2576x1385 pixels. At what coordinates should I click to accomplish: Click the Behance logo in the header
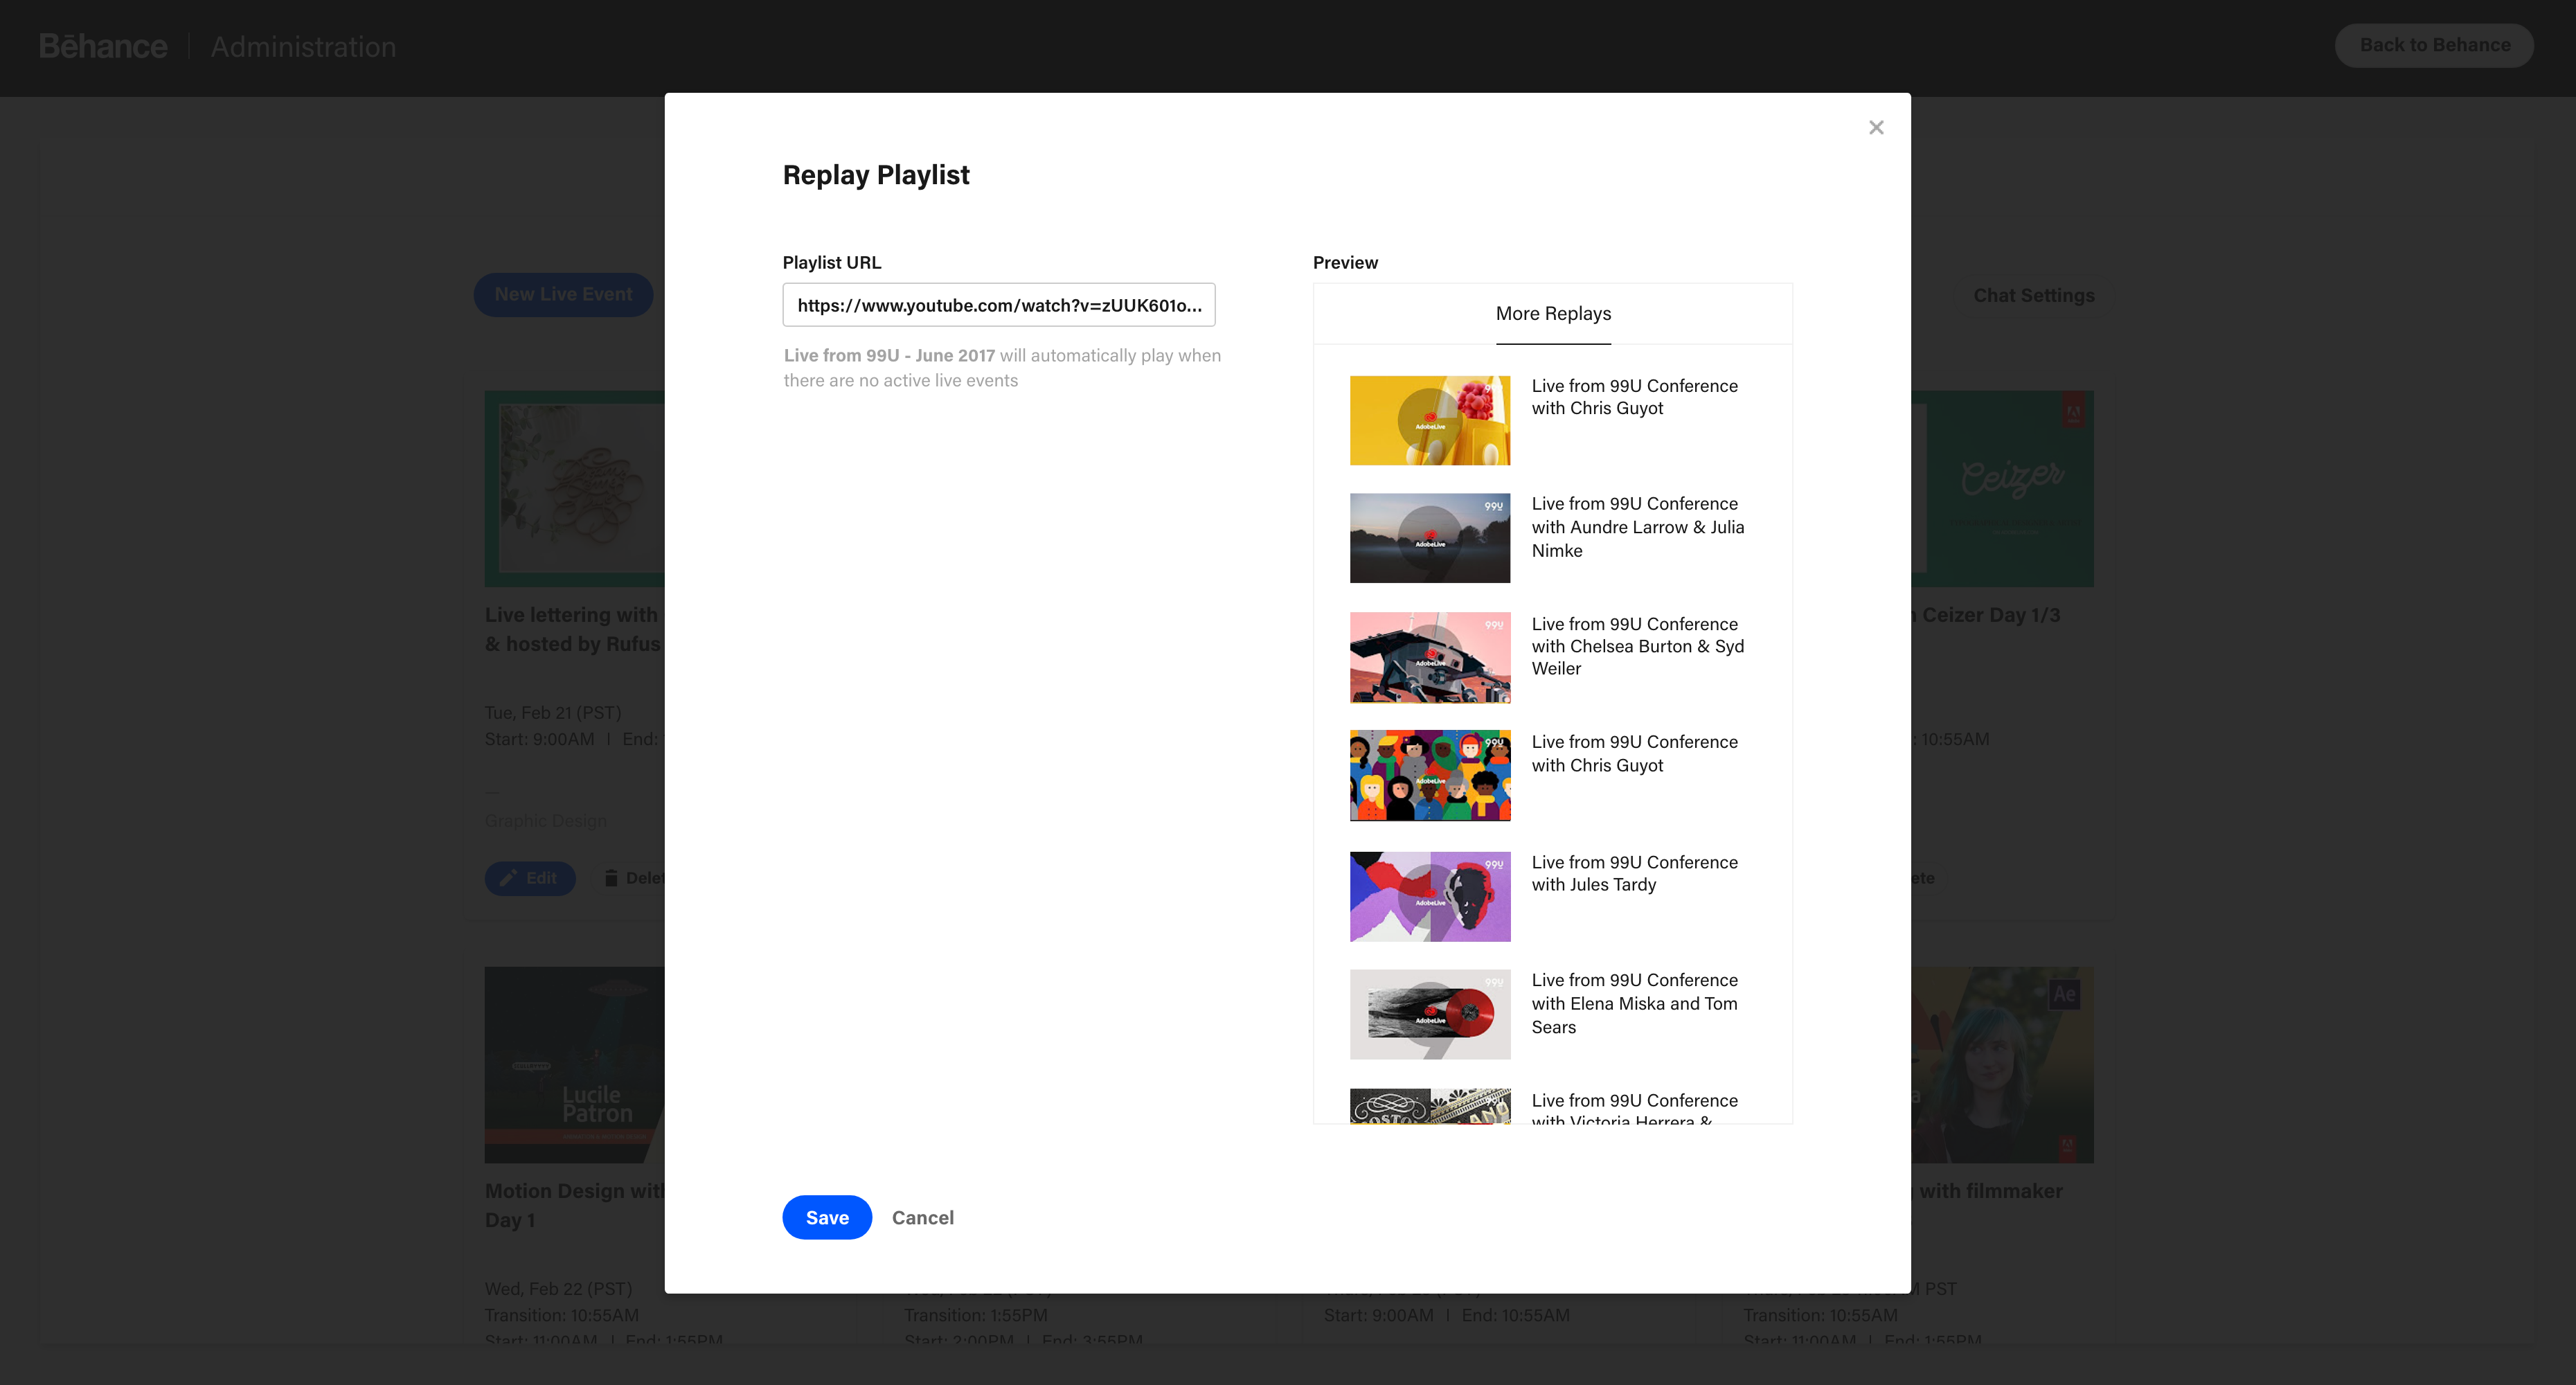click(103, 47)
